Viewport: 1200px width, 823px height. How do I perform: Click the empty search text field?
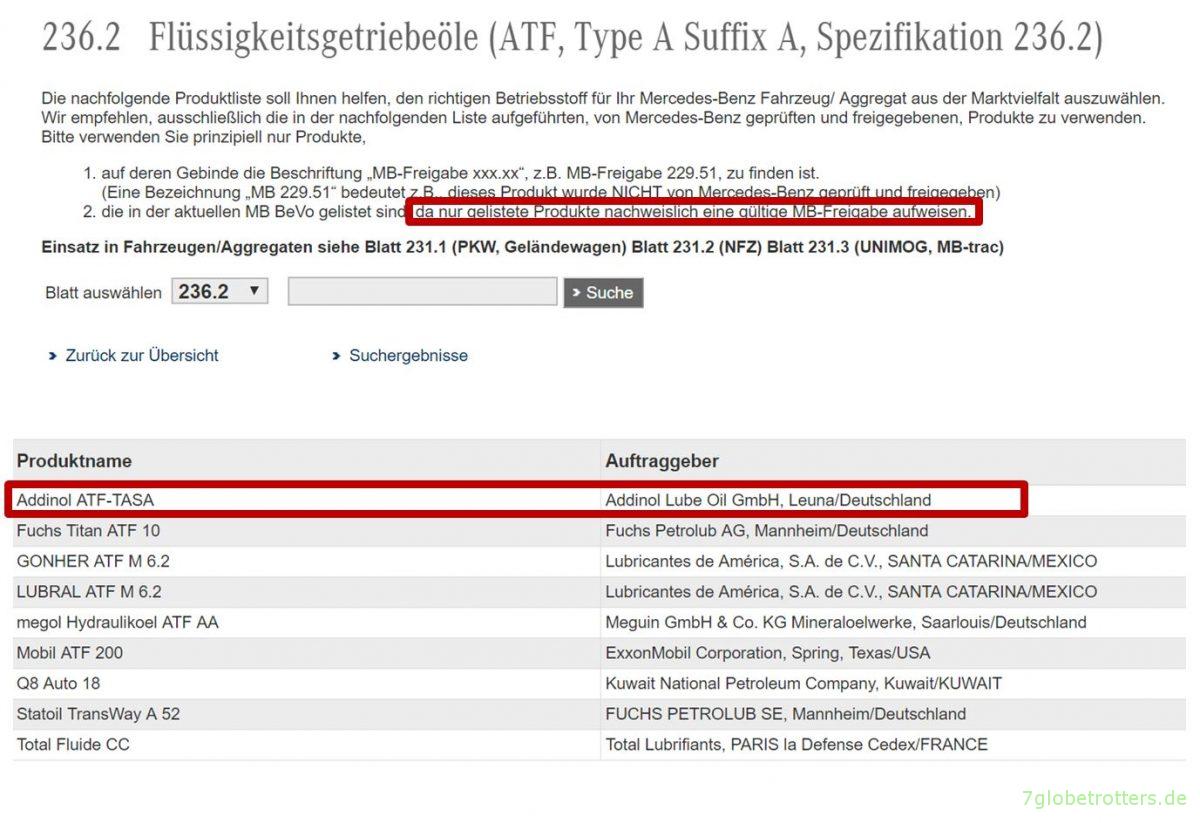422,291
